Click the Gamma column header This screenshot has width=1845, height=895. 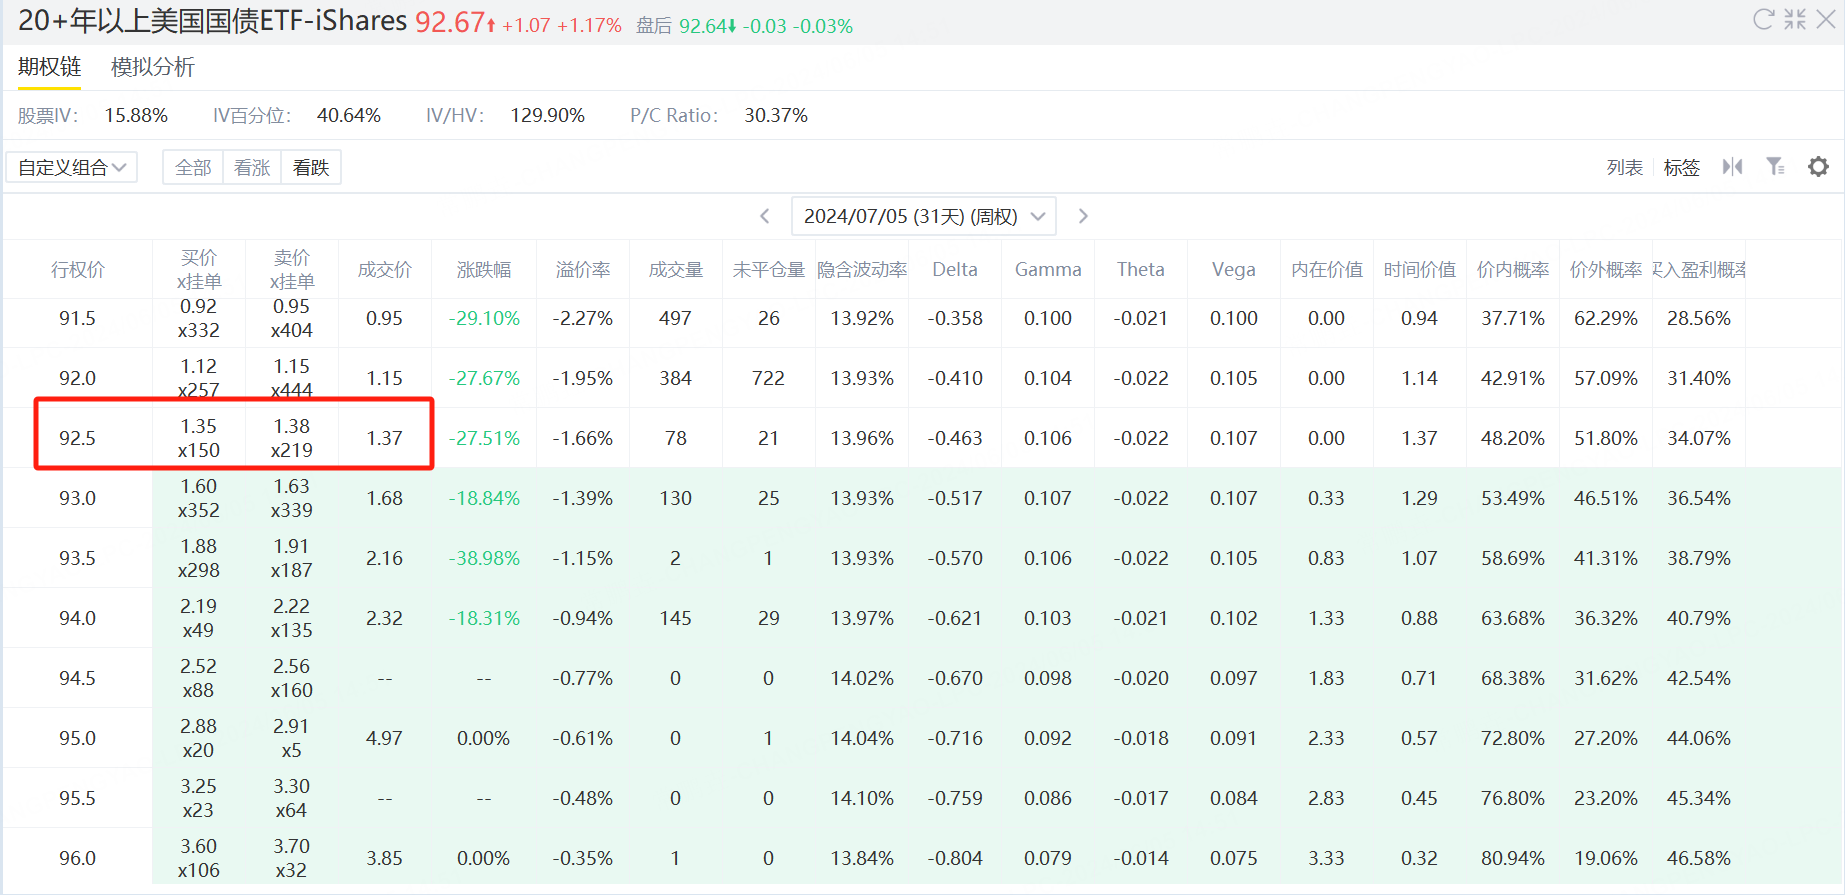(x=1048, y=269)
